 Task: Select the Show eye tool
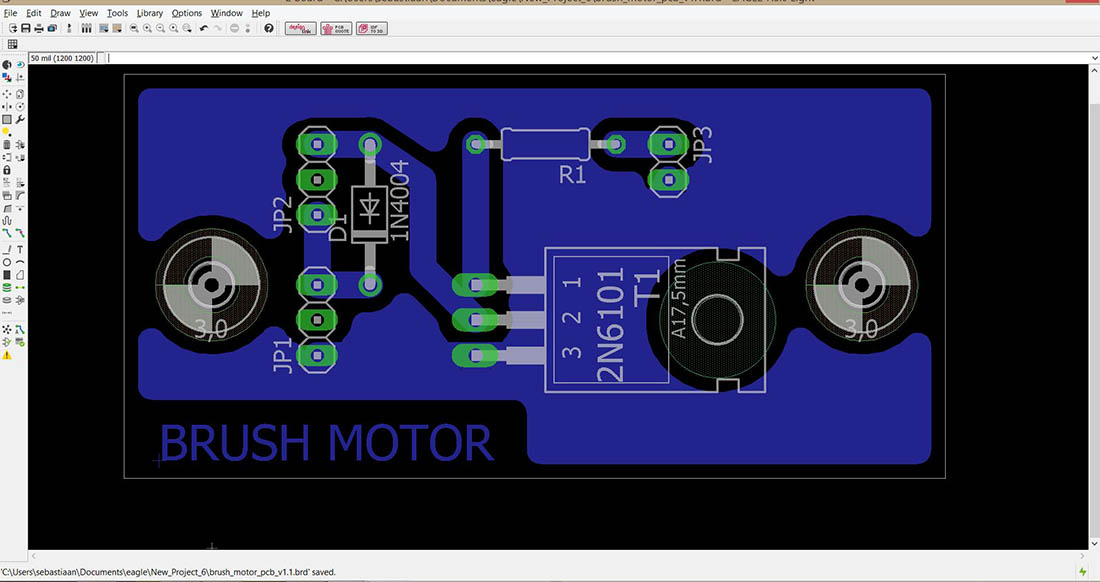(x=20, y=65)
